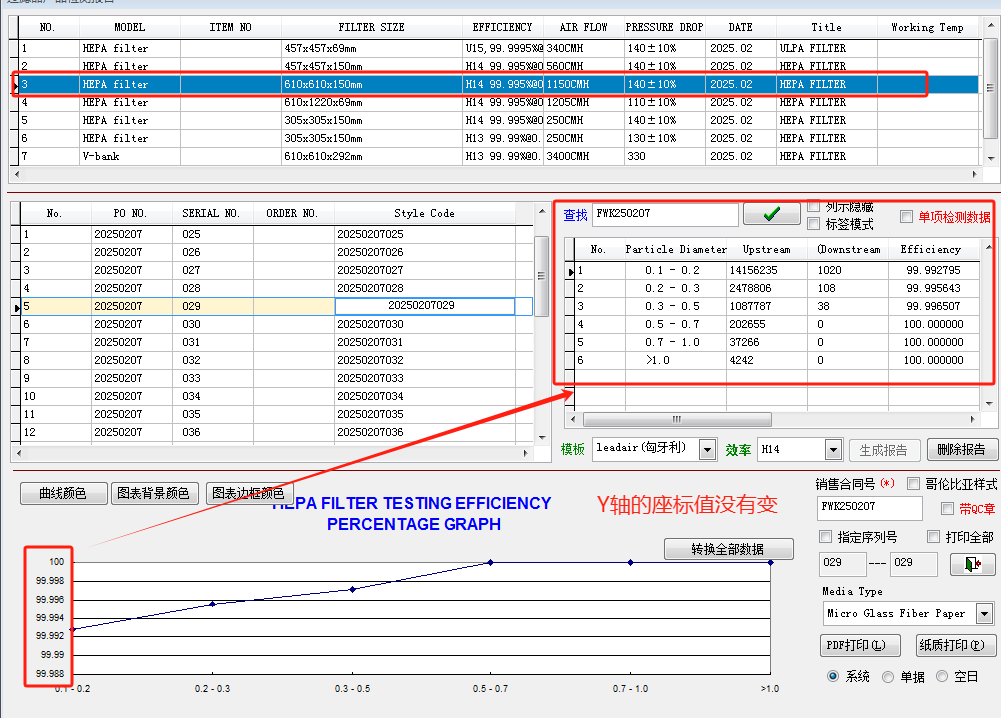The width and height of the screenshot is (1001, 718).
Task: Click the filter table's scroll down arrow
Action: coord(991,158)
